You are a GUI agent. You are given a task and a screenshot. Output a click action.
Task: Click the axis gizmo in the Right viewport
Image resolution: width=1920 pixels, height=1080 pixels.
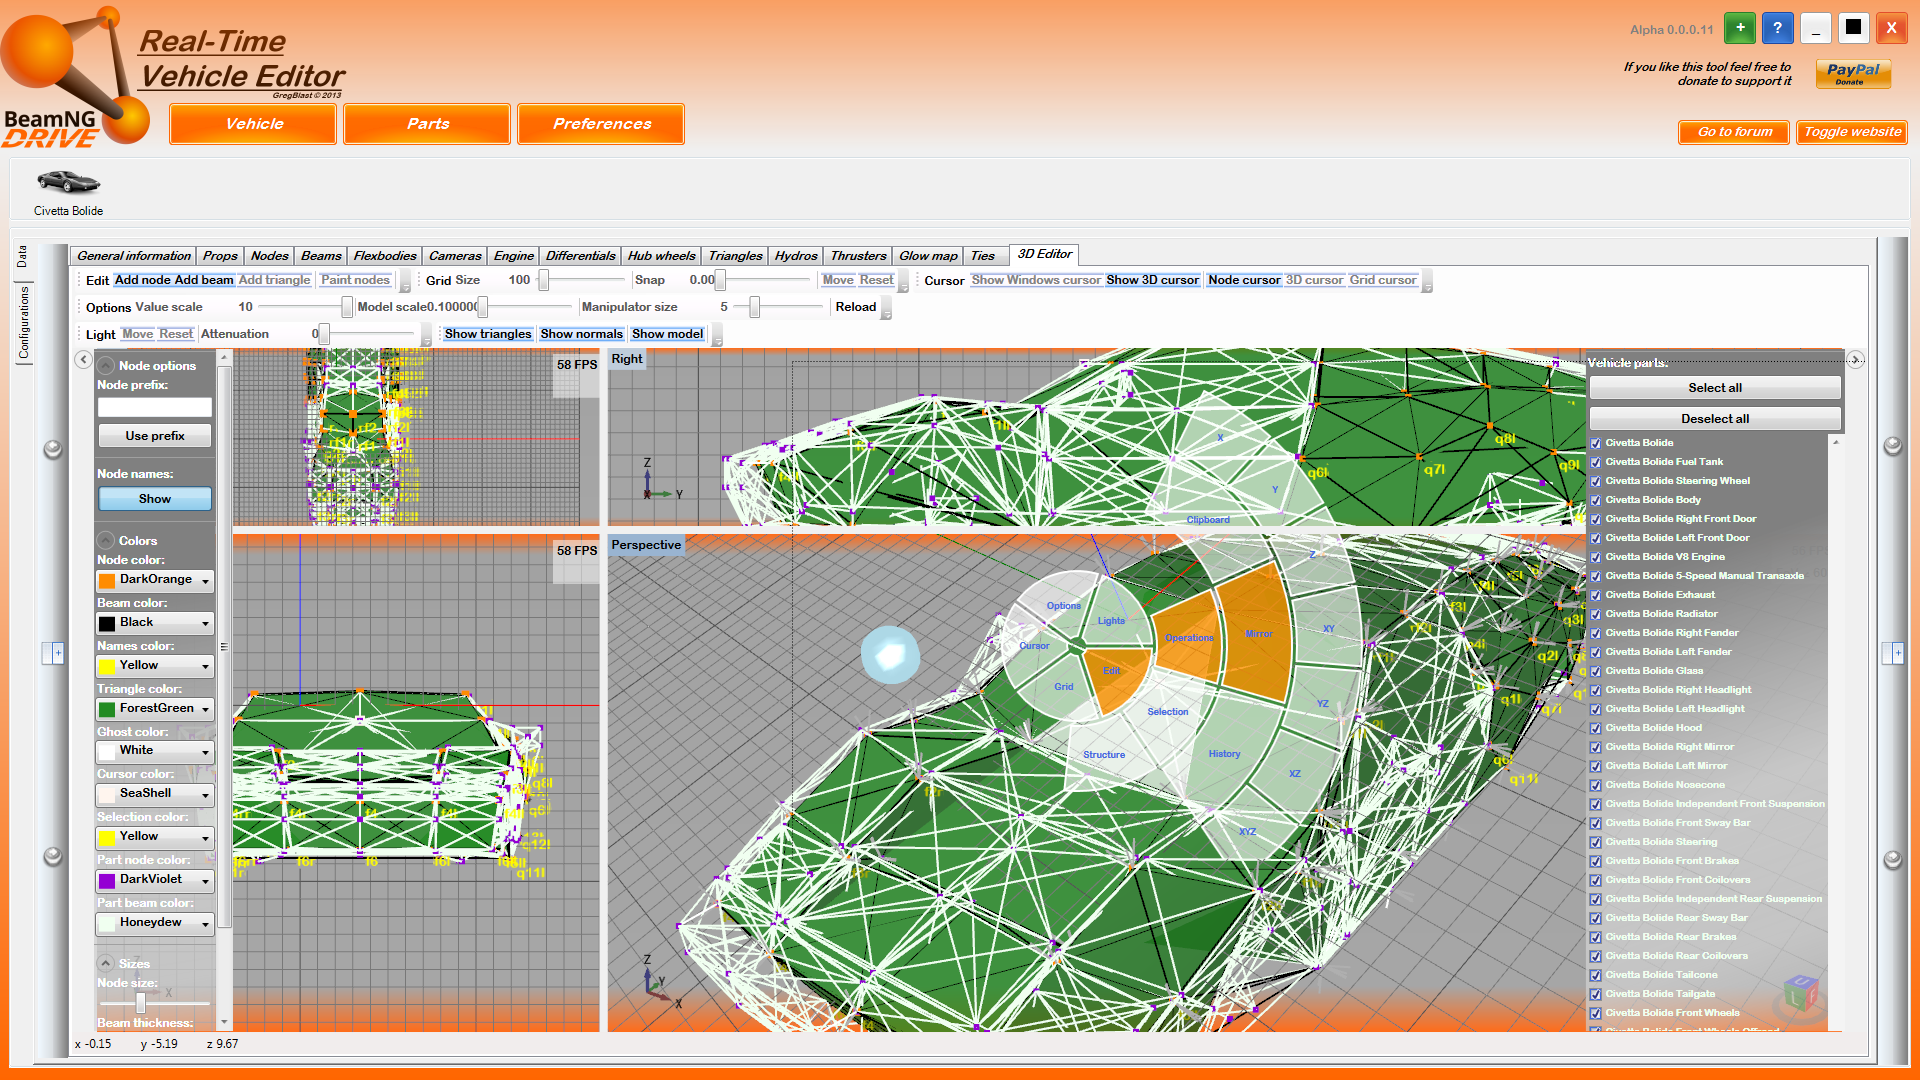(x=660, y=480)
